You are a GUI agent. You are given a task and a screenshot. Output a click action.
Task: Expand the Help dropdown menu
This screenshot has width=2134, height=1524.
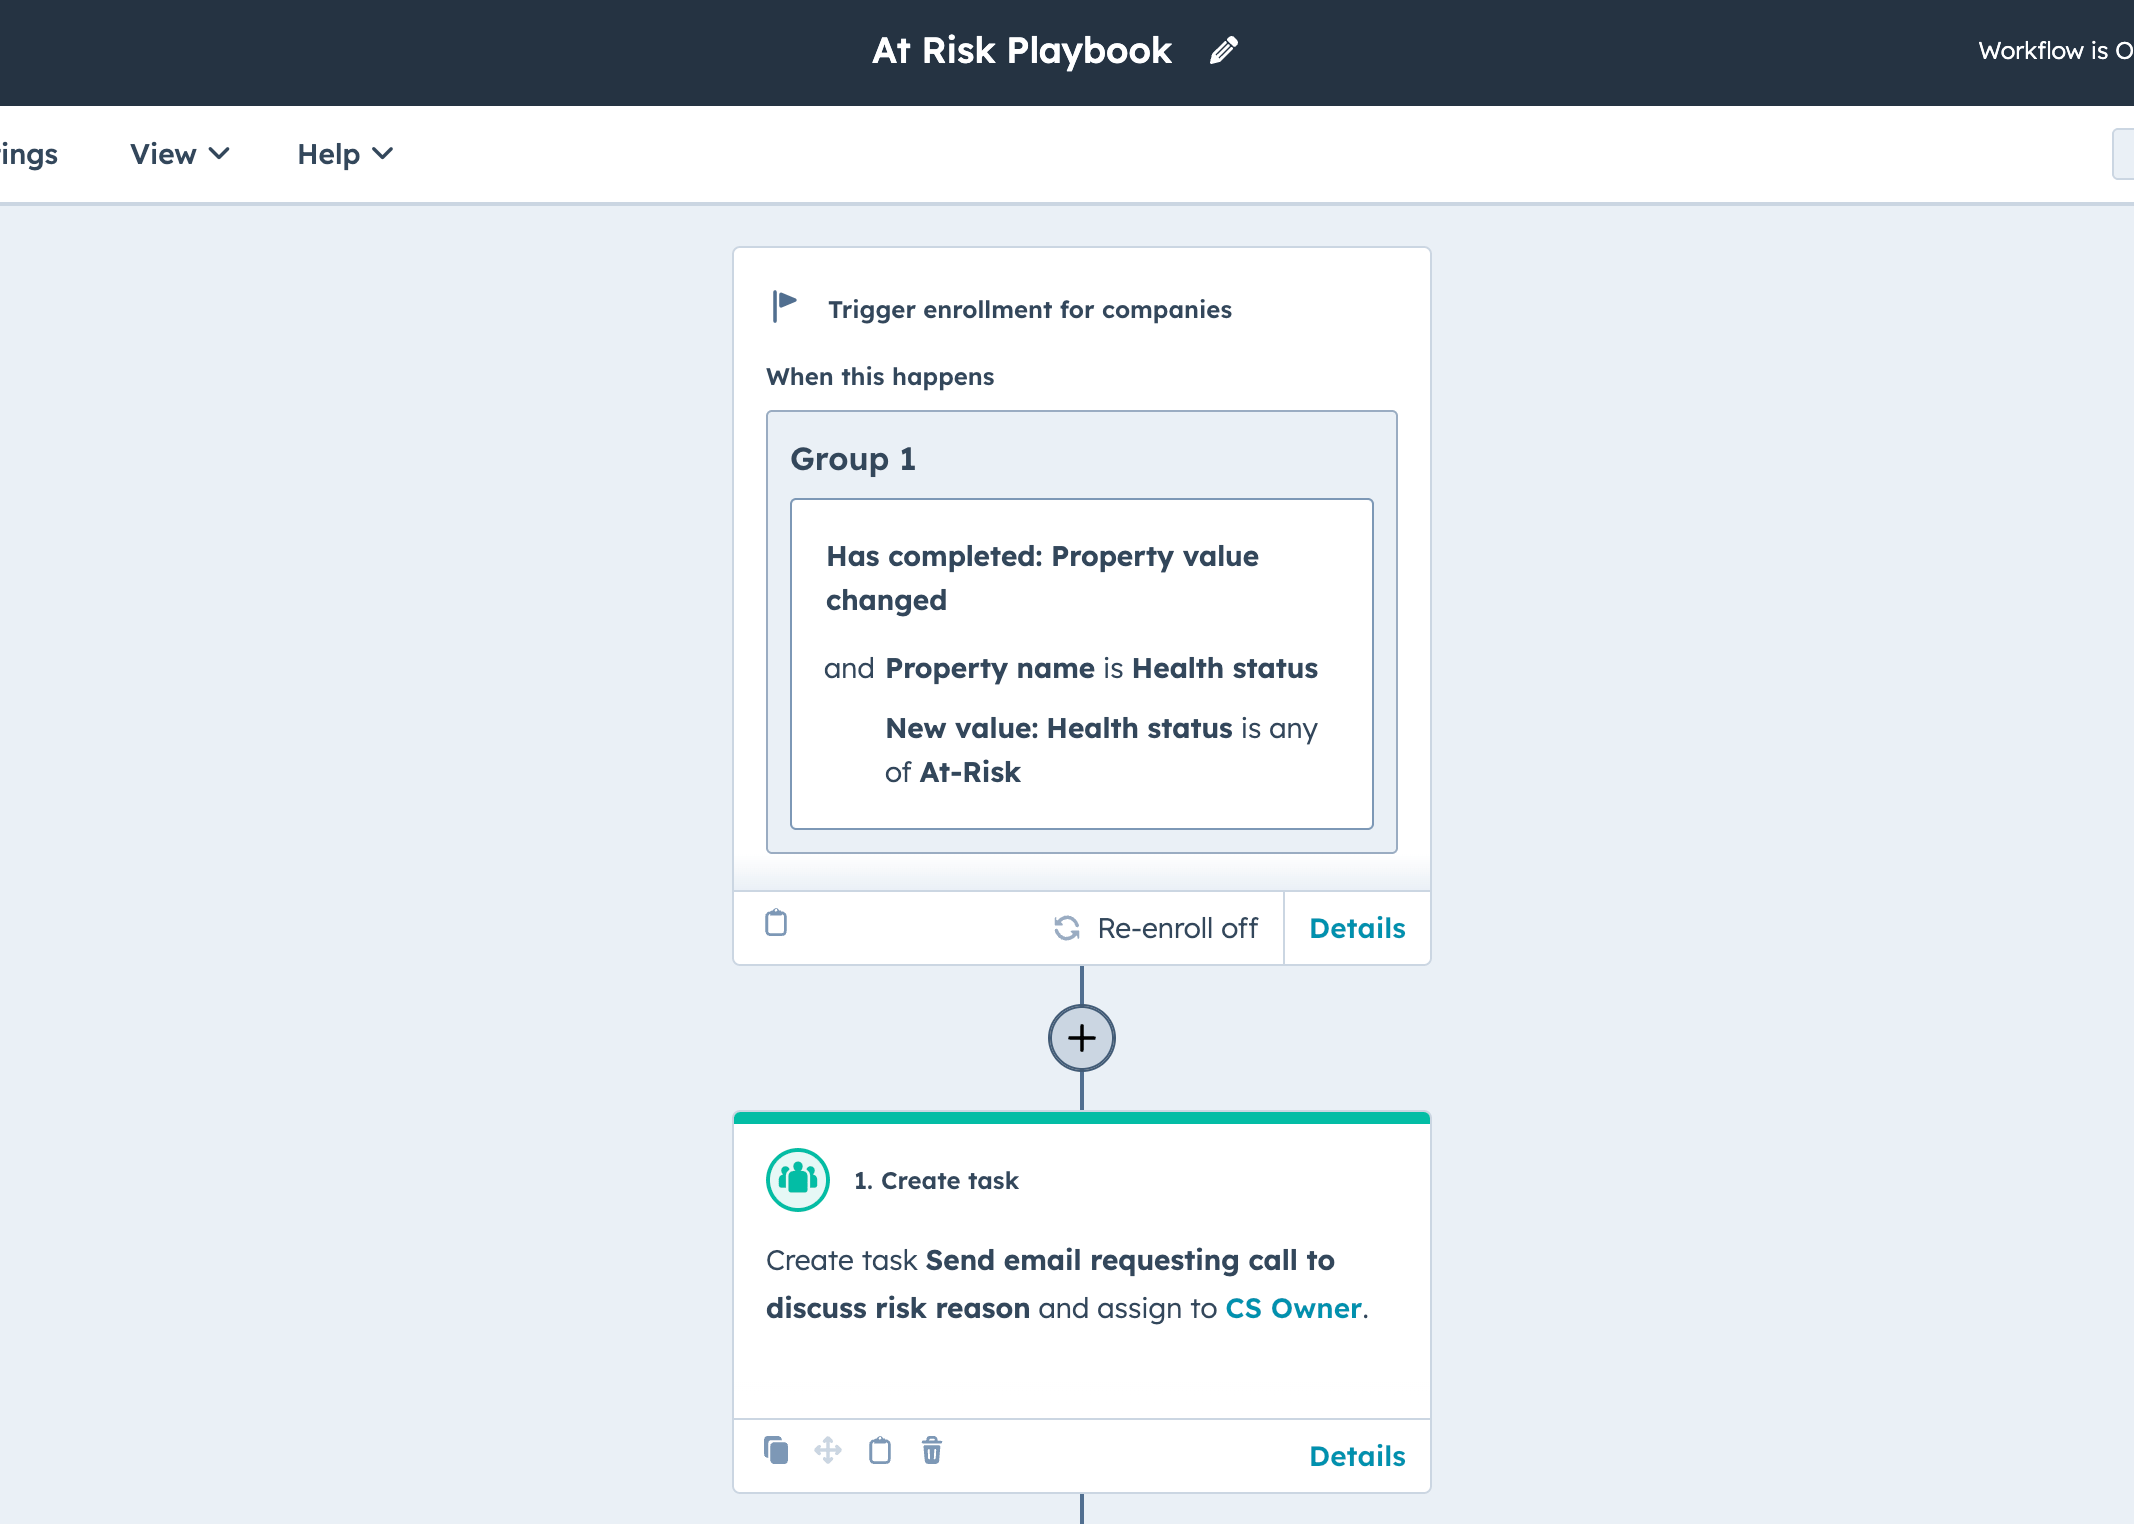[345, 154]
